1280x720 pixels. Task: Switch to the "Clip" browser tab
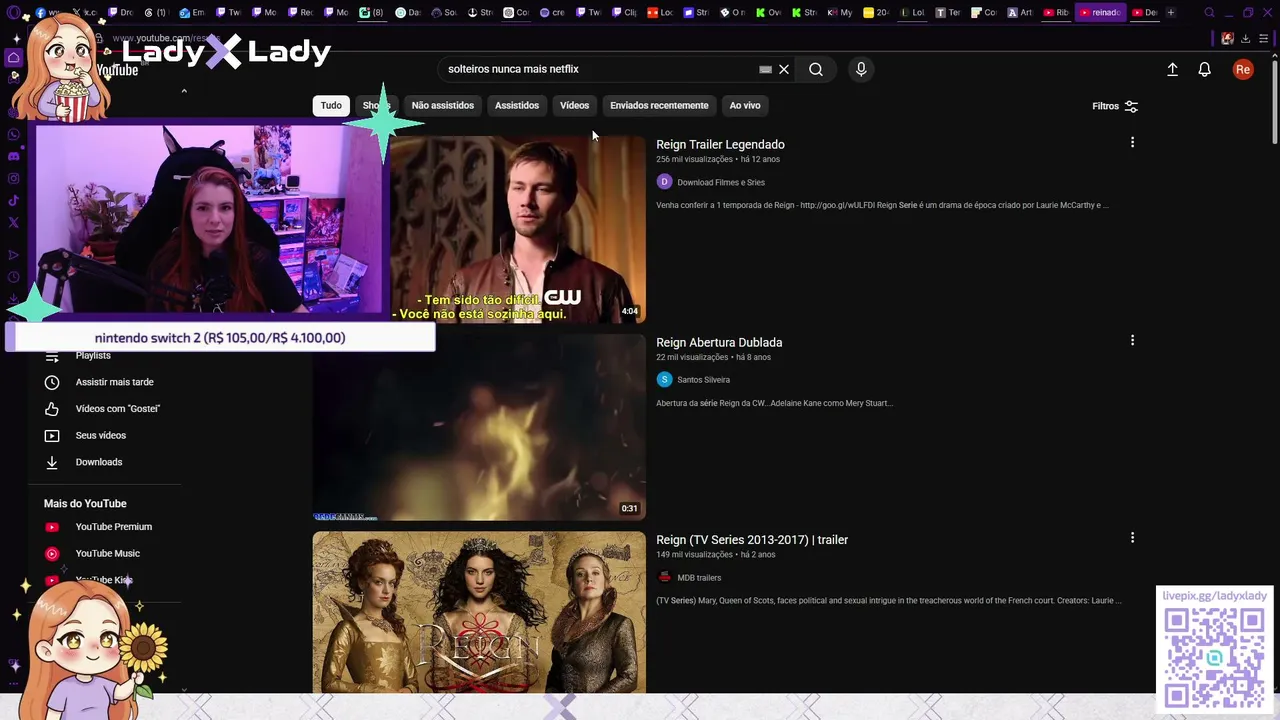point(624,13)
